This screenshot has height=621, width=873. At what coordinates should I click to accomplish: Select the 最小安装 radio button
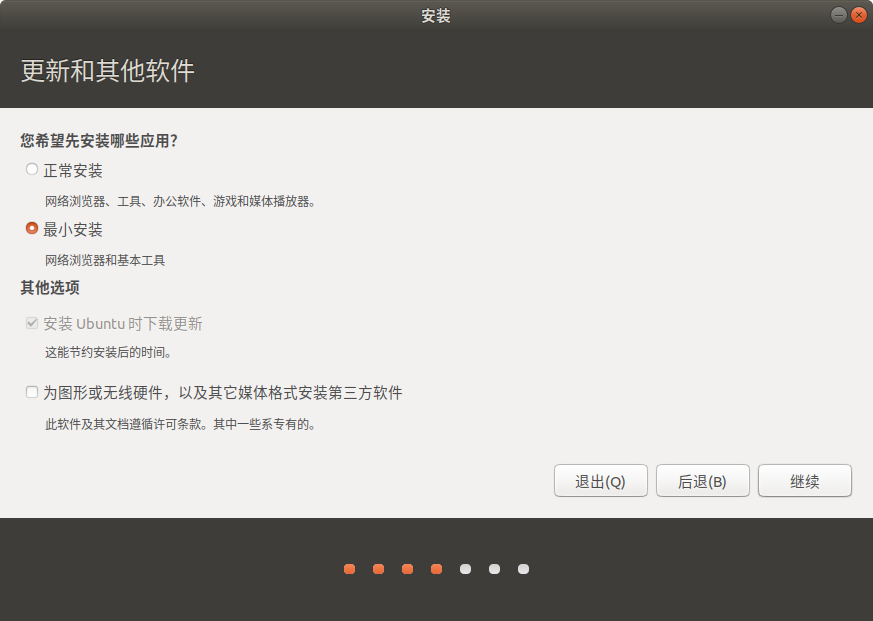click(32, 228)
